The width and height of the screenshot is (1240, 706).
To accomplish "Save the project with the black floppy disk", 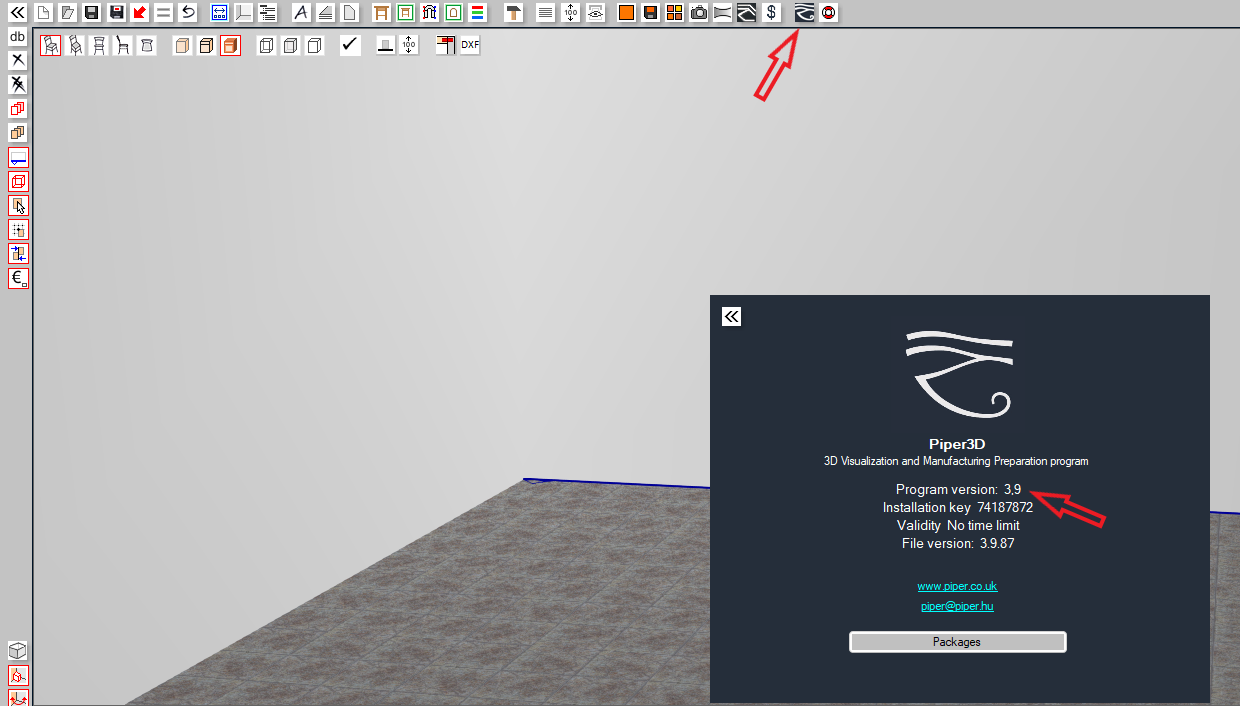I will [x=92, y=13].
